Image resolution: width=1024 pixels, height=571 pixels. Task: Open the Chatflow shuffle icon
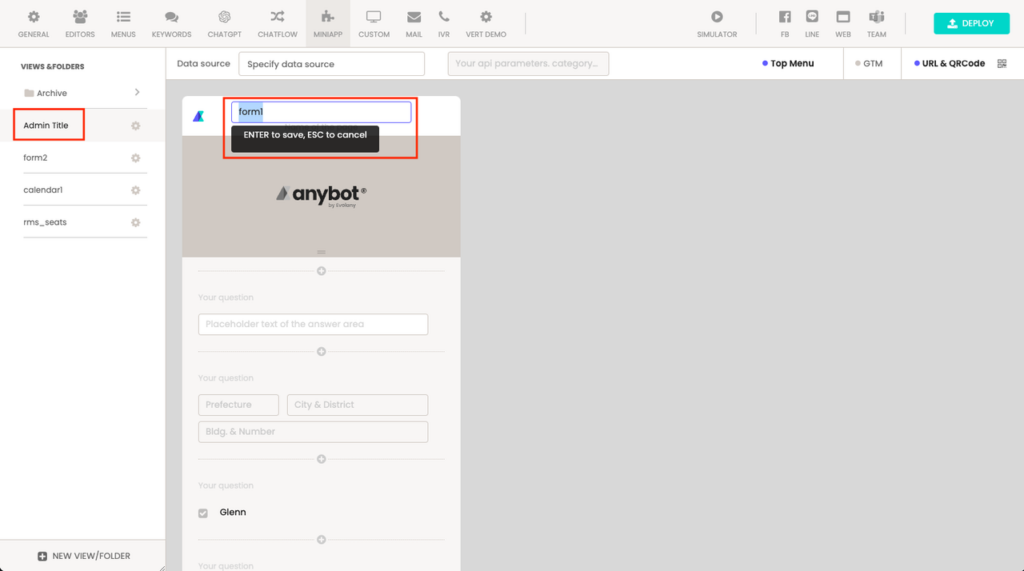277,17
